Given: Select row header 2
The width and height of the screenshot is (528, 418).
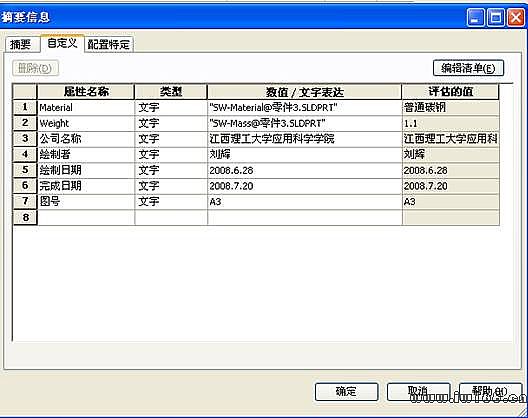Looking at the screenshot, I should point(25,123).
